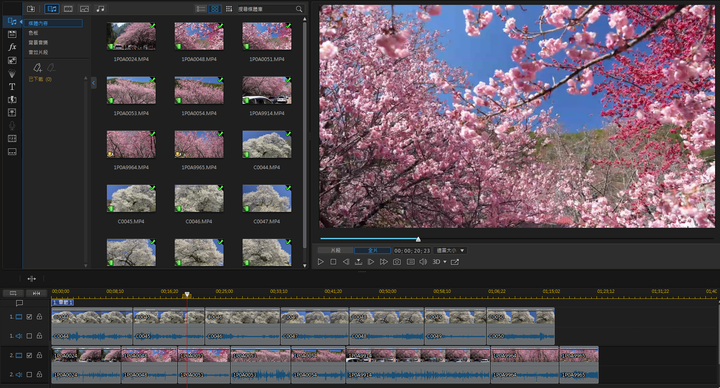
Task: Lock video track 2
Action: coord(39,355)
